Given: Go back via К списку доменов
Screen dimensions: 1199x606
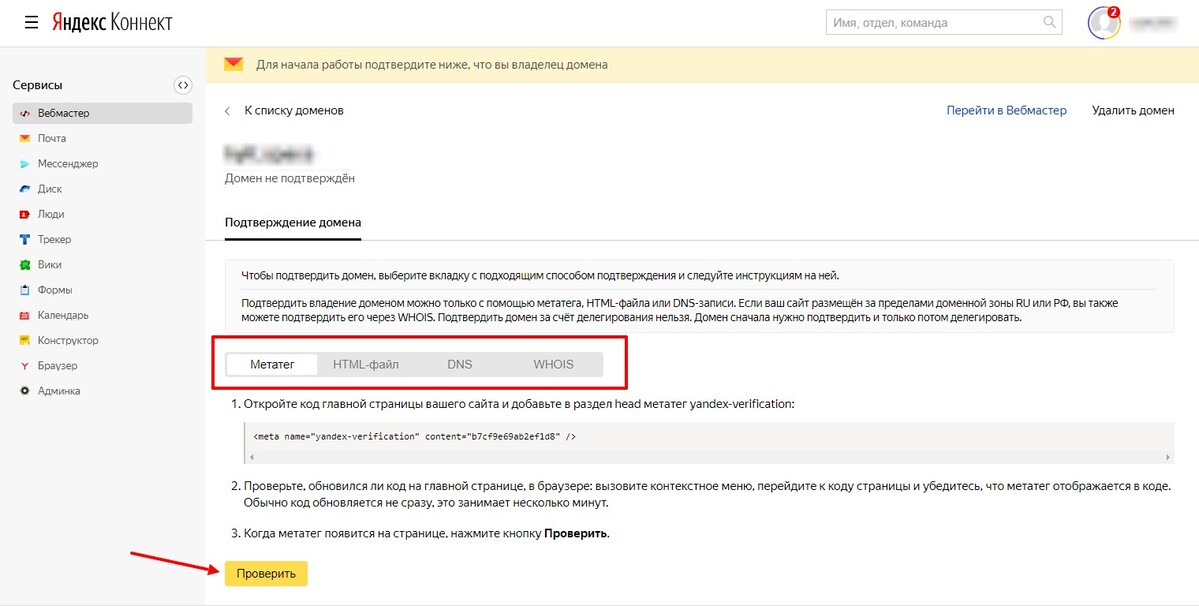Looking at the screenshot, I should point(294,111).
